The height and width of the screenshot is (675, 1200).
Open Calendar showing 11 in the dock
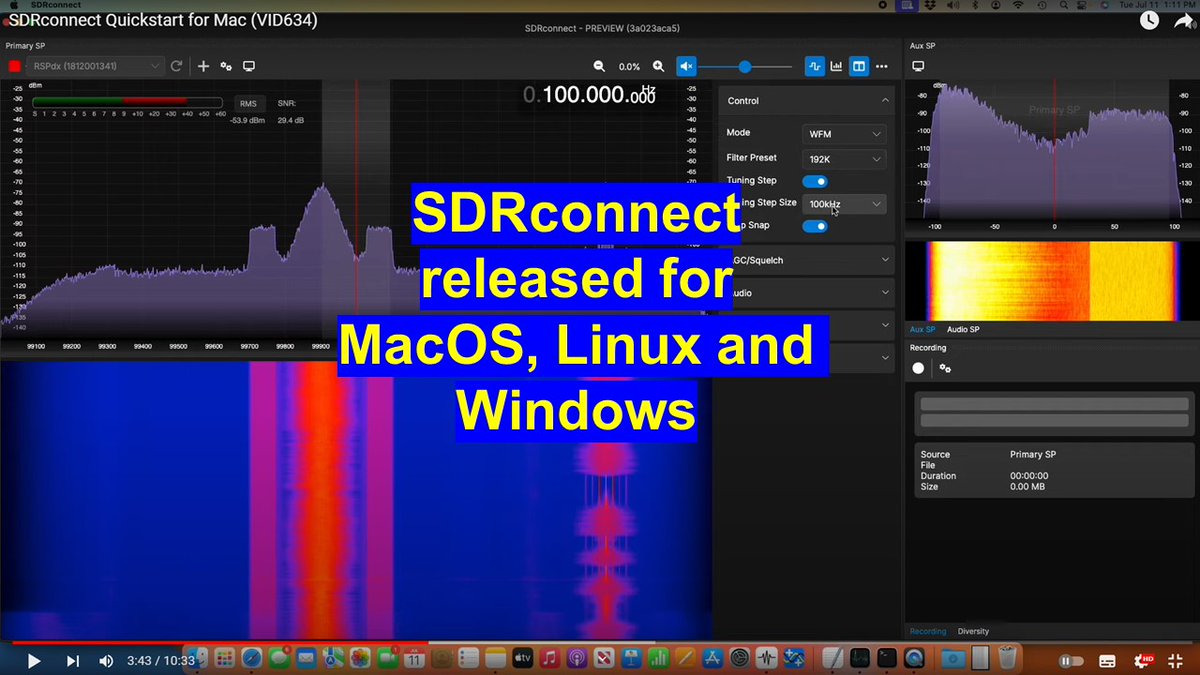point(414,658)
